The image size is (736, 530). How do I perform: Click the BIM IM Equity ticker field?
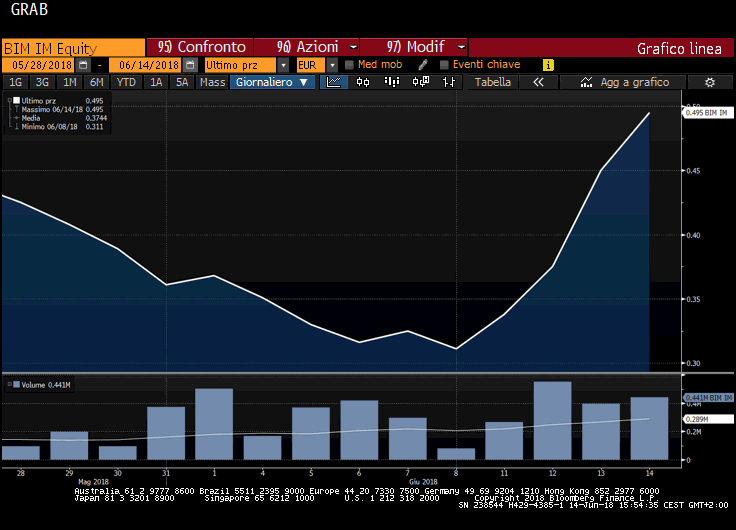73,47
